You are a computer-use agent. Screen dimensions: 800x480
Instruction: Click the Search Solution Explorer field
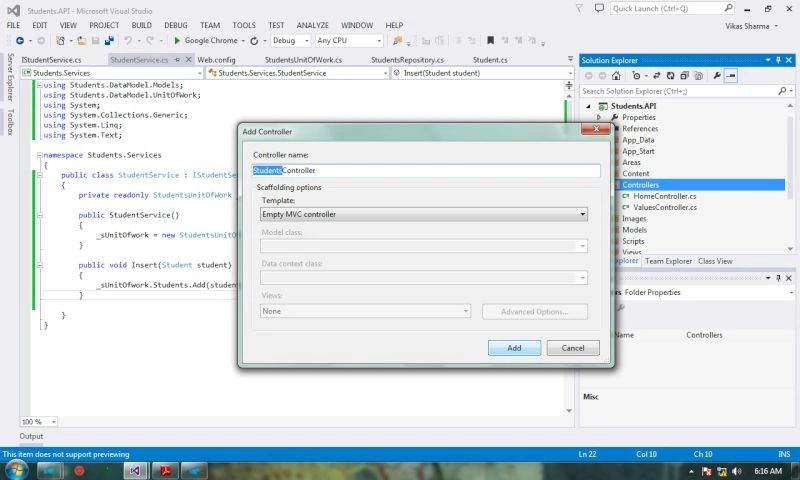pos(679,91)
